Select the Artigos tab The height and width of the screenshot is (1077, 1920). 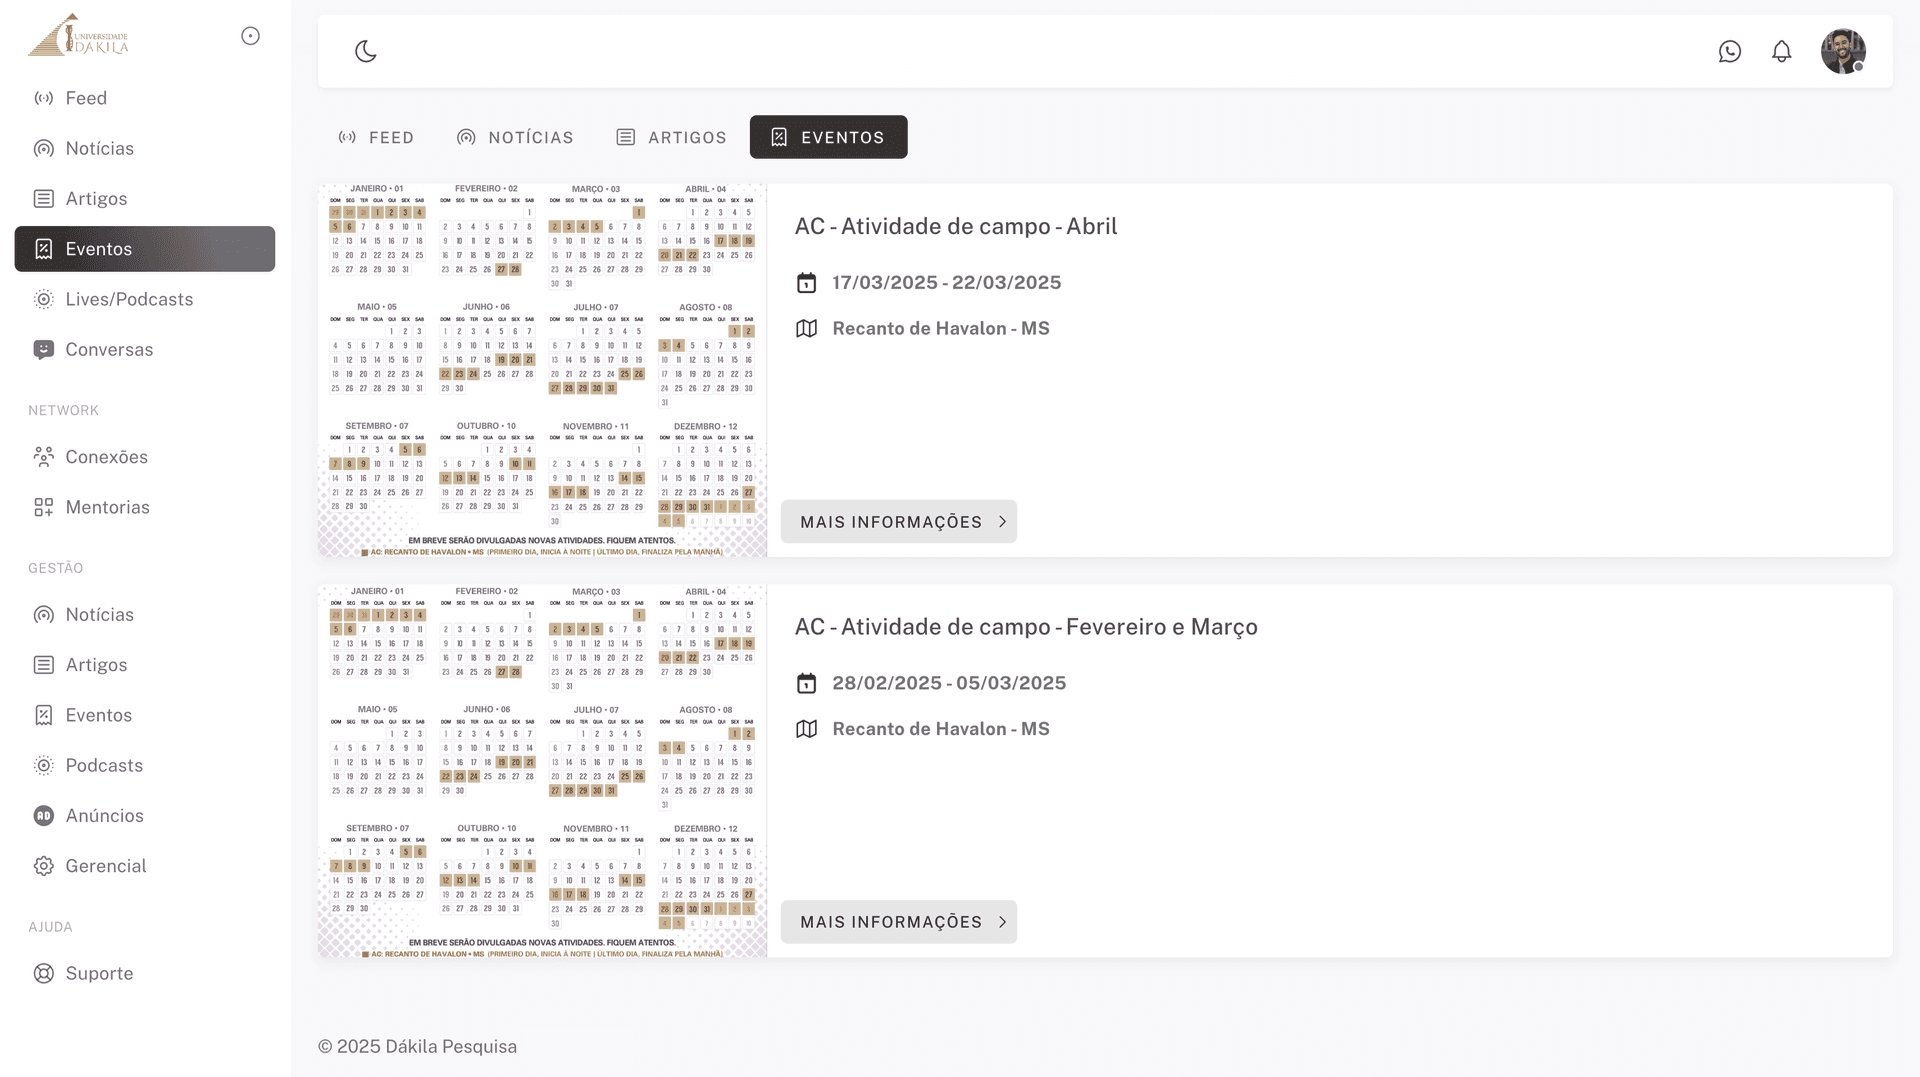point(671,137)
